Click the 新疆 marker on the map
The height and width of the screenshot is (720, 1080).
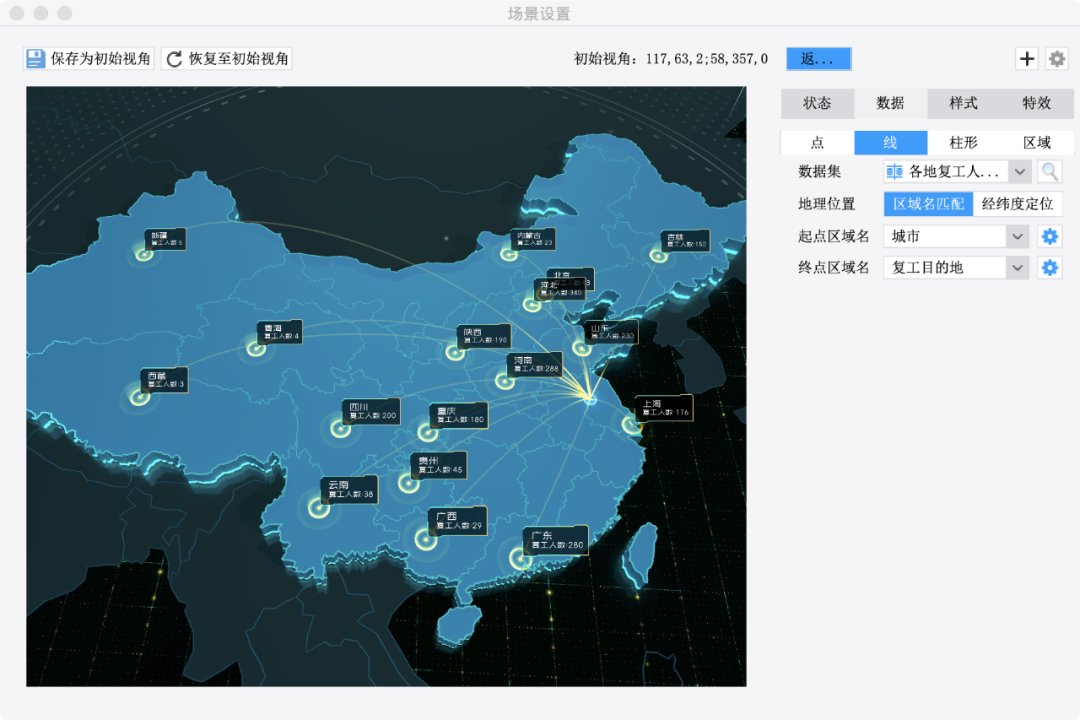[x=144, y=254]
